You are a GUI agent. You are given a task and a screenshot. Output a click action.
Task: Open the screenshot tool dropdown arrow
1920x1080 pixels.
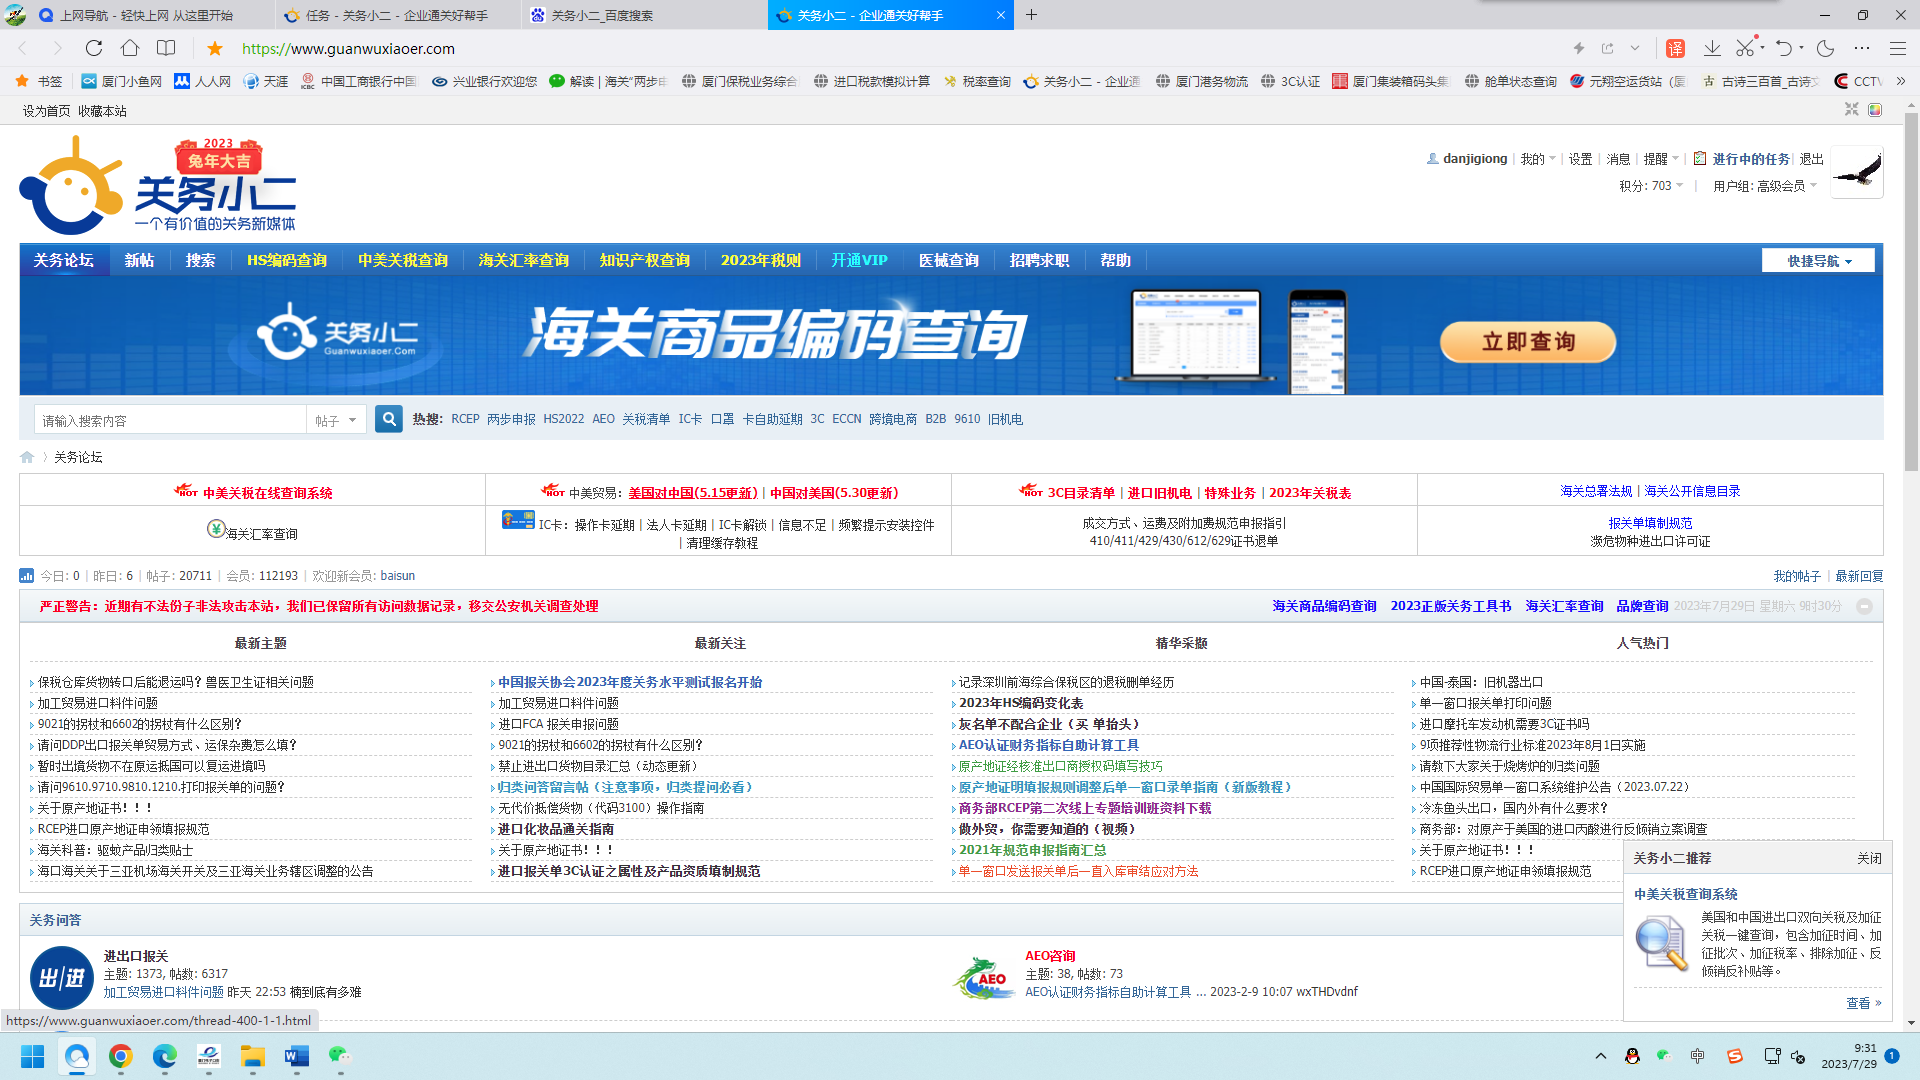point(1761,48)
